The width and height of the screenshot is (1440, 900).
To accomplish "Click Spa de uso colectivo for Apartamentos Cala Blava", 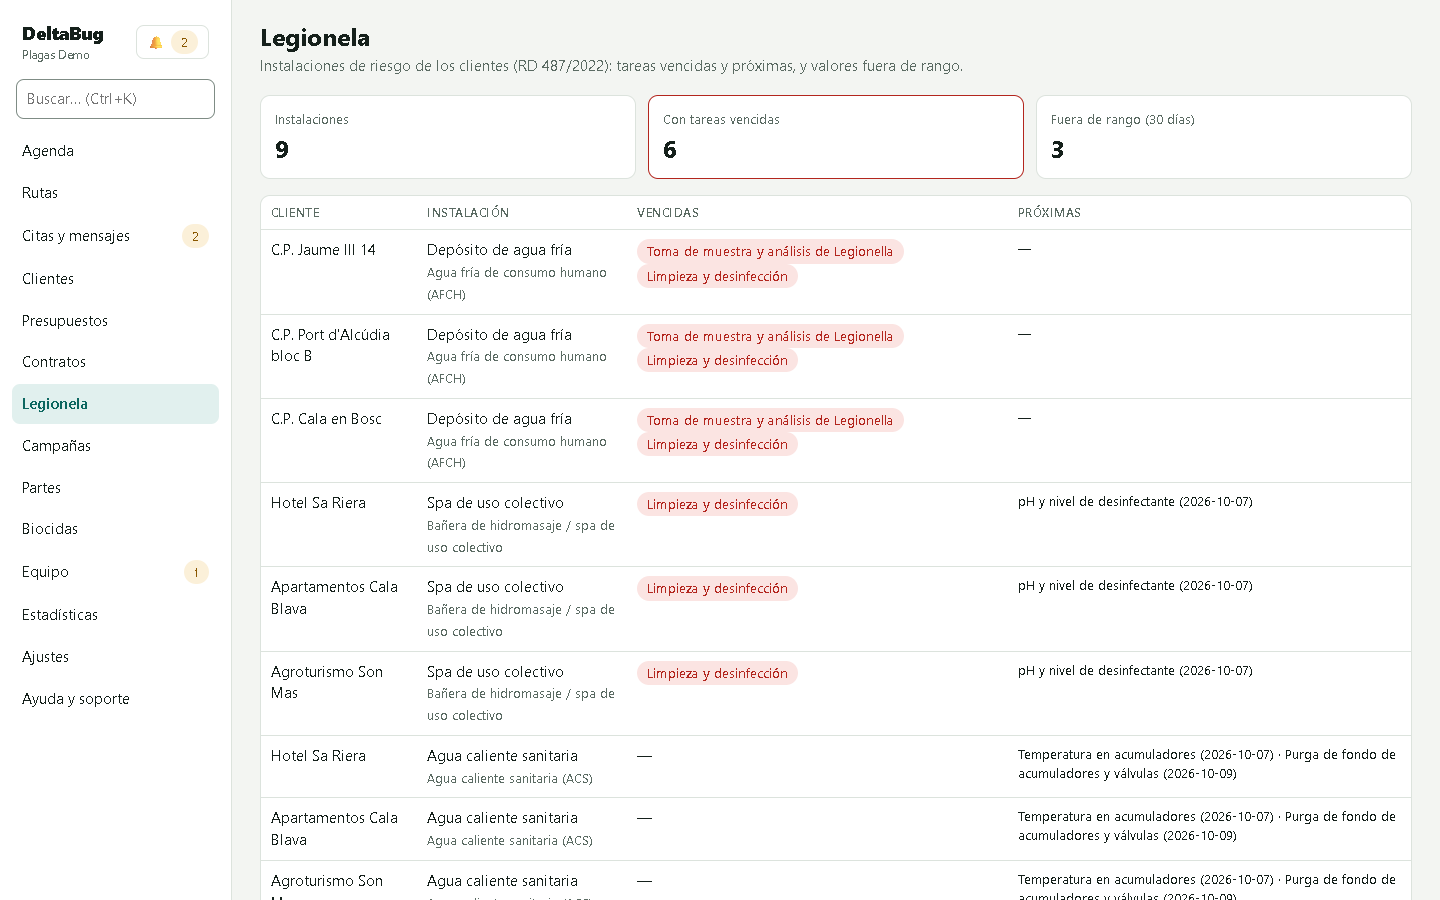I will point(495,587).
